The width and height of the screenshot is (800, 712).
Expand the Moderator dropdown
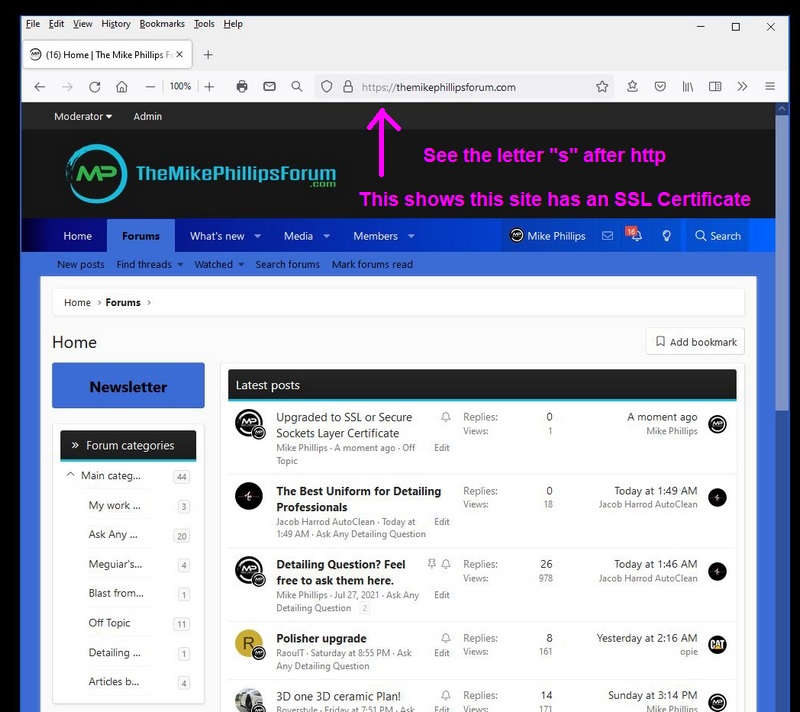pyautogui.click(x=83, y=116)
